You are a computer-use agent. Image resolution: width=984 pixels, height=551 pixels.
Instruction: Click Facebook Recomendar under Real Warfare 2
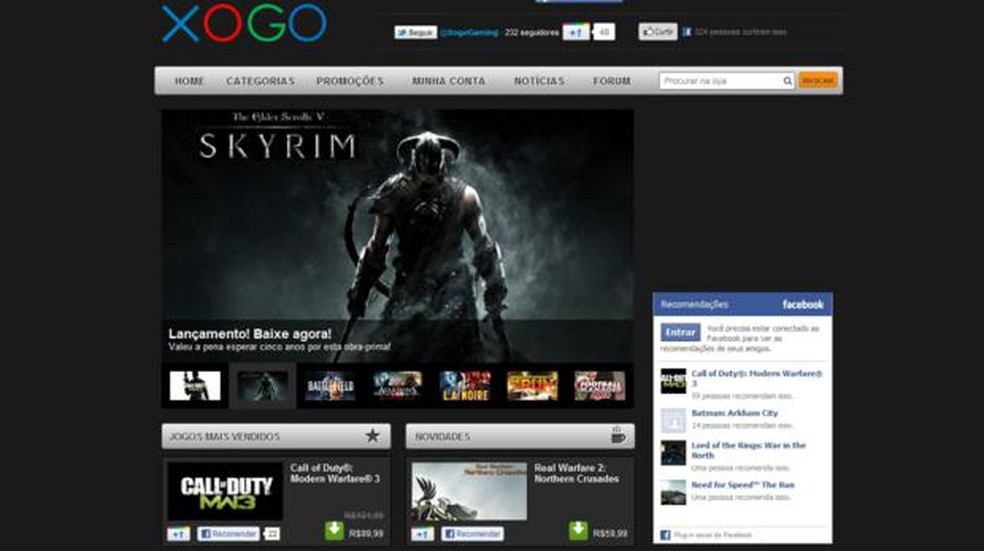(473, 534)
